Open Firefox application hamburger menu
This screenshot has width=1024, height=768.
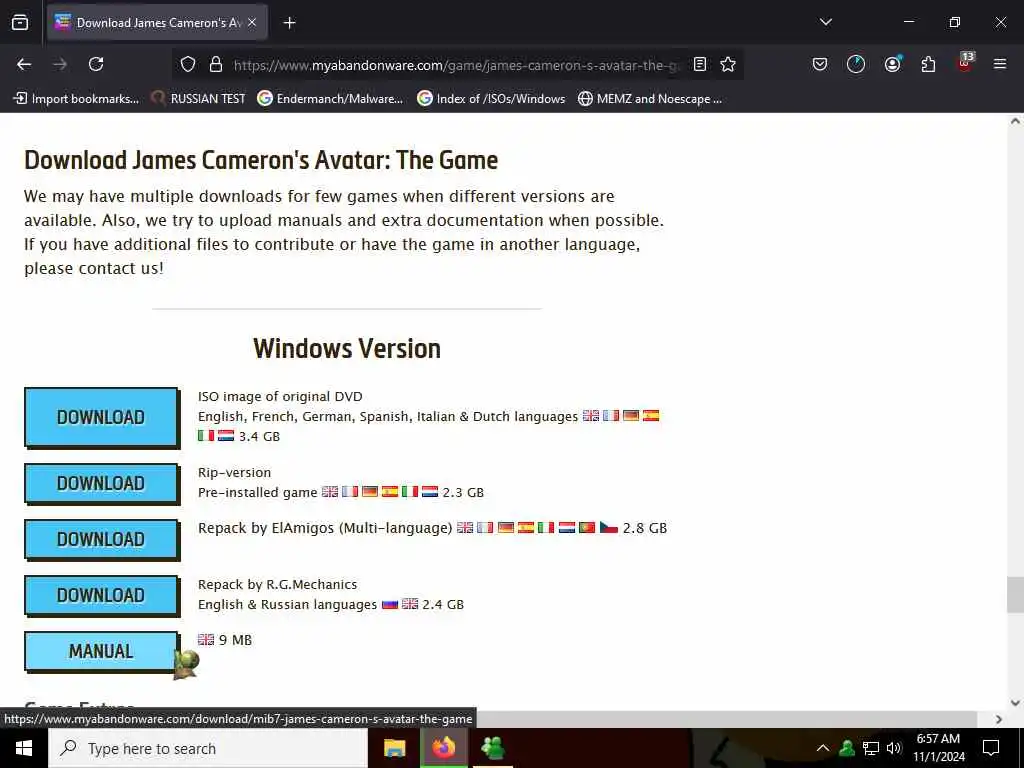(1000, 64)
